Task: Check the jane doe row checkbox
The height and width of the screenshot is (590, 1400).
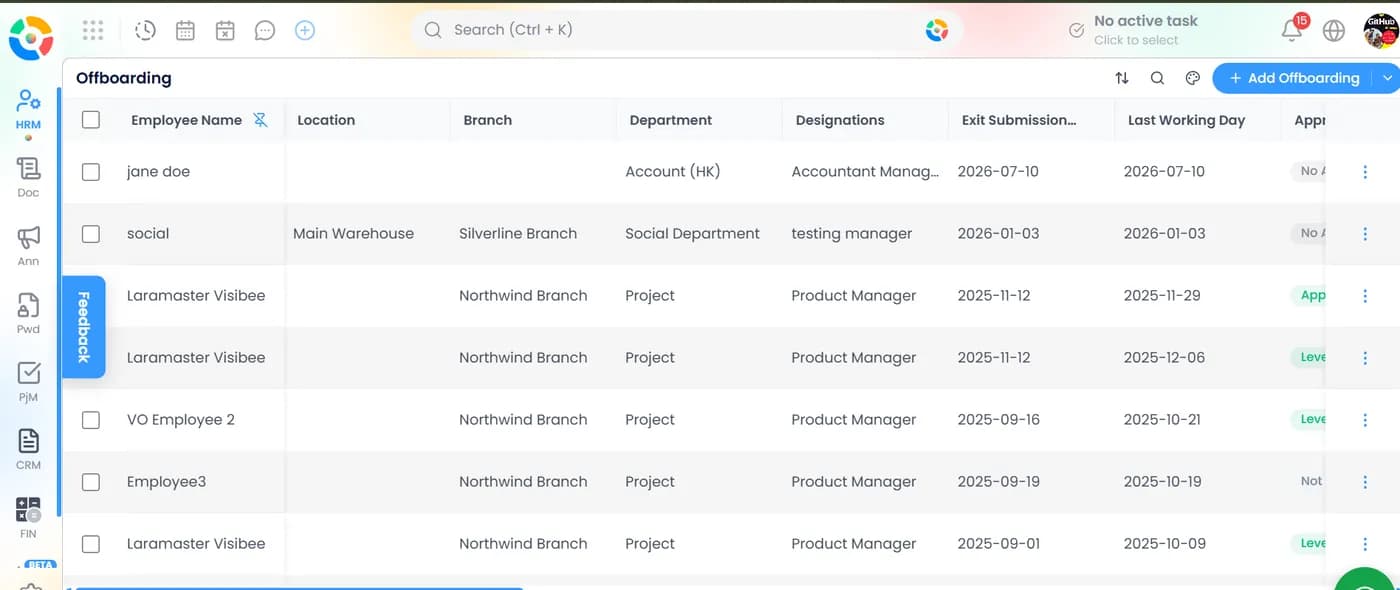Action: [91, 172]
